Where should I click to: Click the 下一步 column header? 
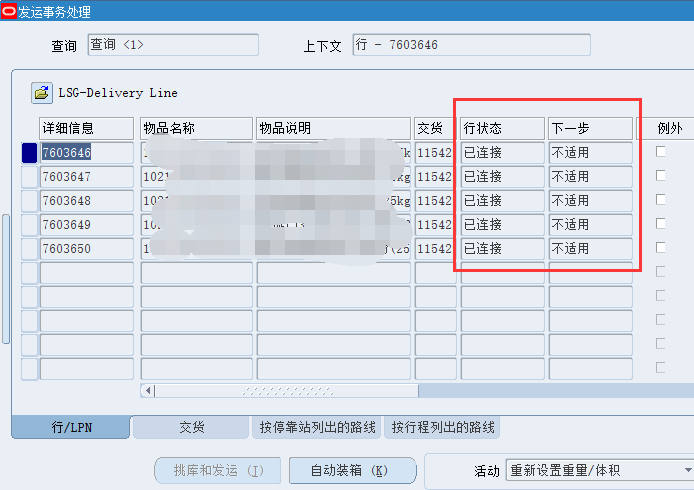[x=590, y=128]
